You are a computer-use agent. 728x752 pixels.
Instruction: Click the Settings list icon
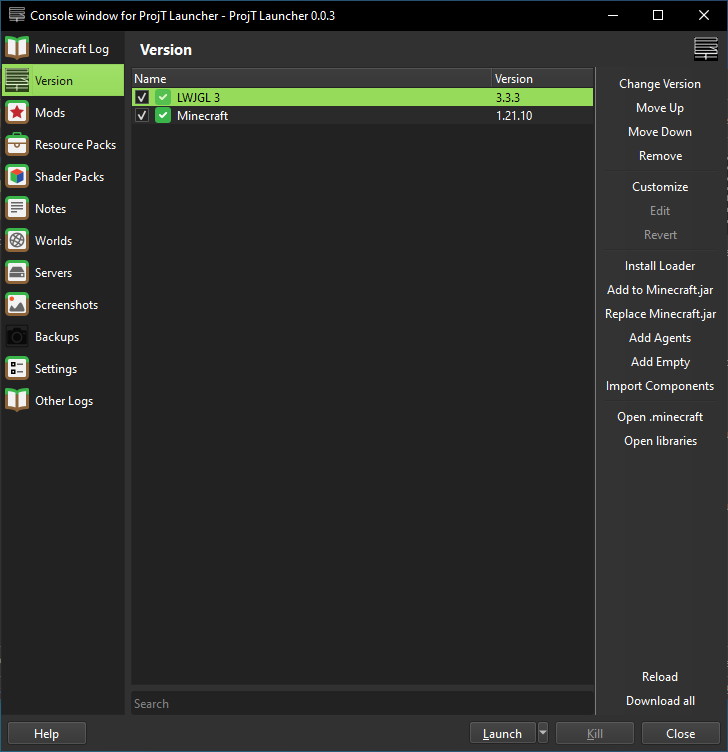[17, 369]
